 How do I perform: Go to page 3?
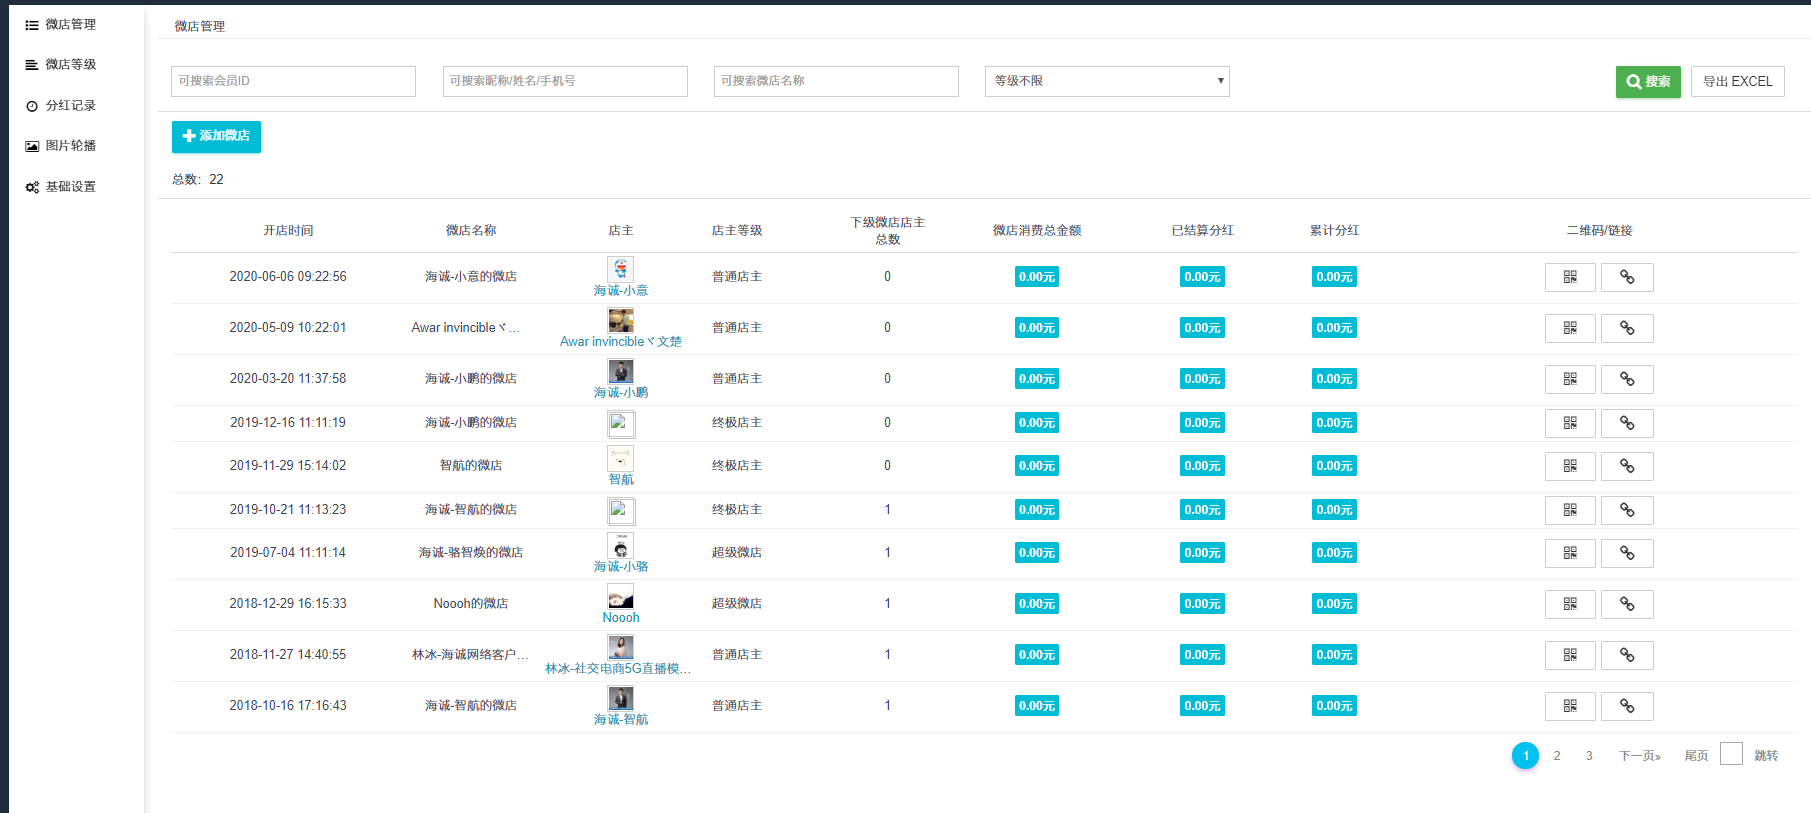(1589, 756)
